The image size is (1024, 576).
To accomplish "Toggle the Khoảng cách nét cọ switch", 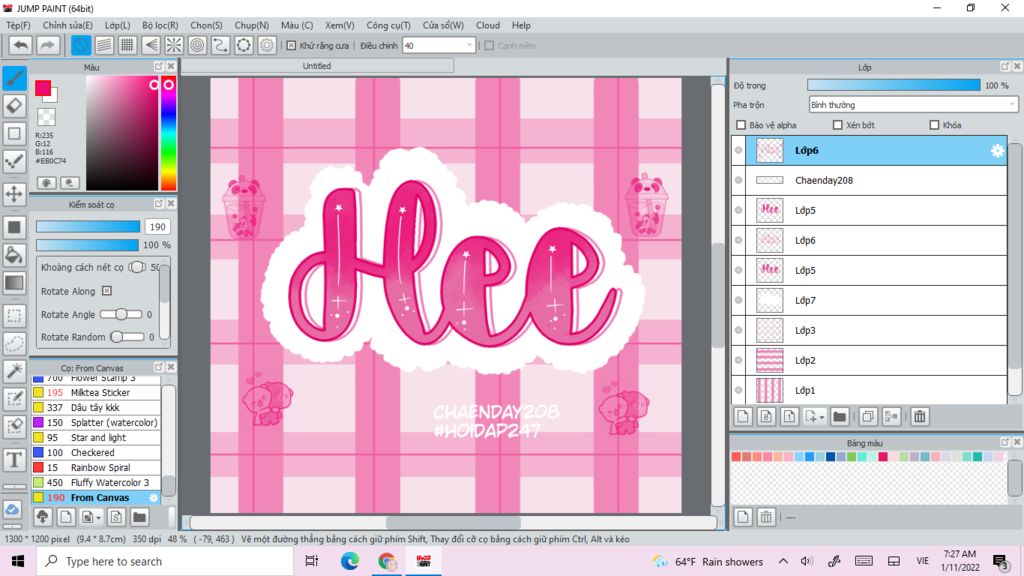I will (x=137, y=267).
